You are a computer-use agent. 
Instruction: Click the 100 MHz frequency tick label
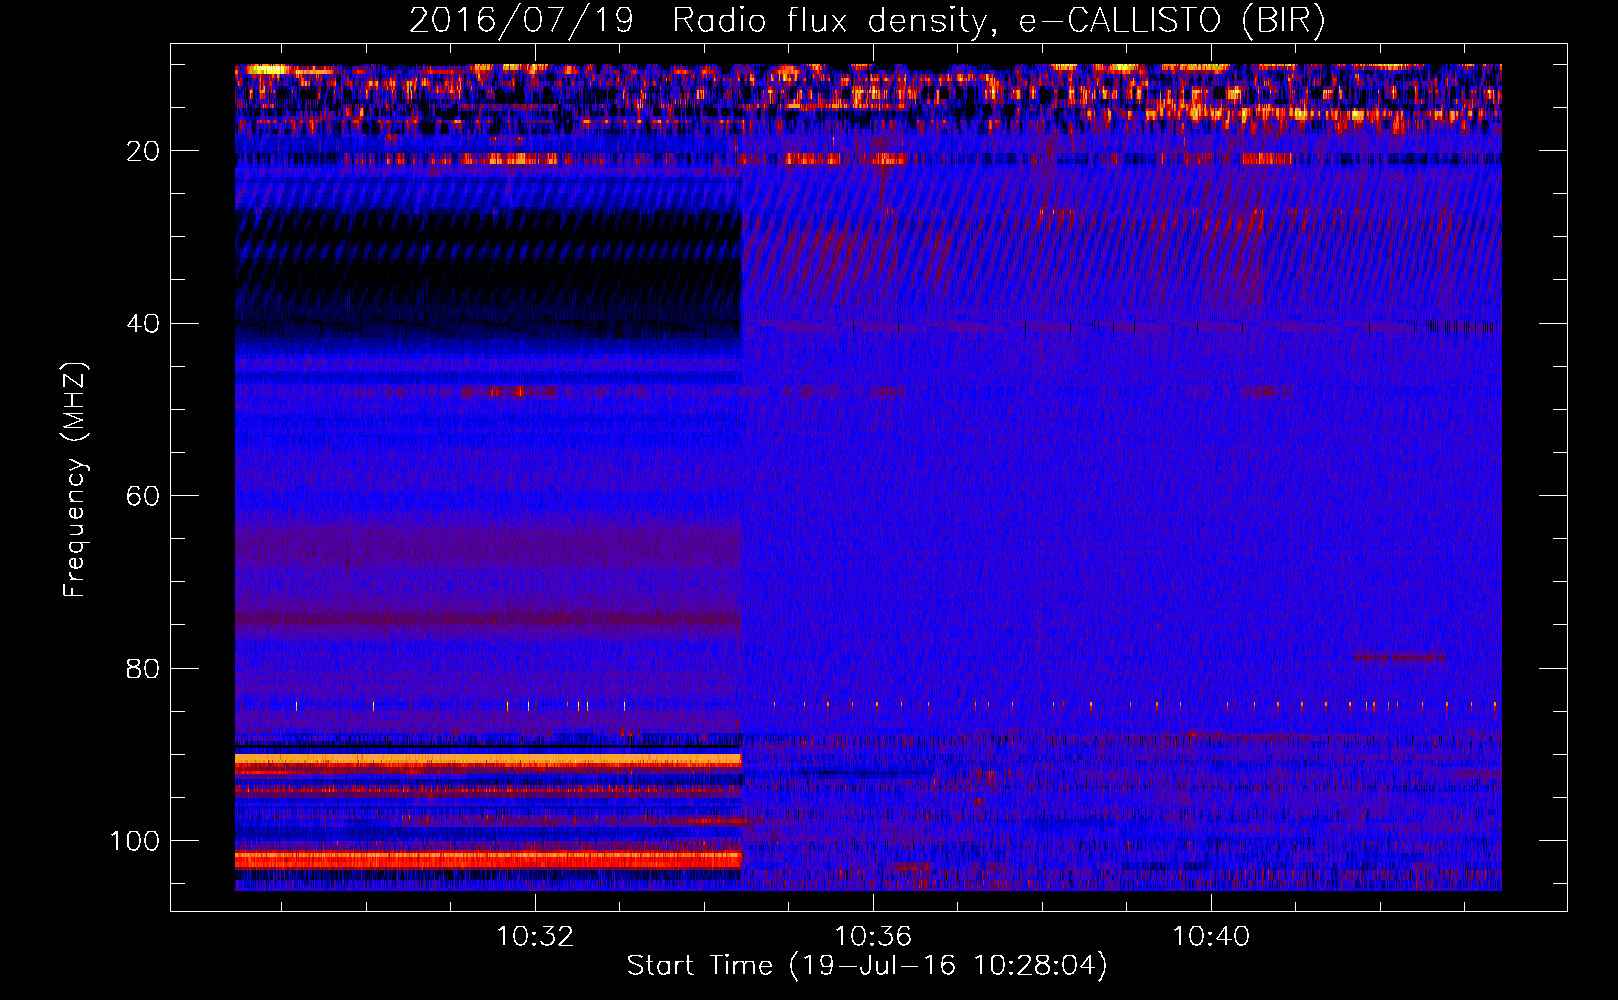click(135, 841)
